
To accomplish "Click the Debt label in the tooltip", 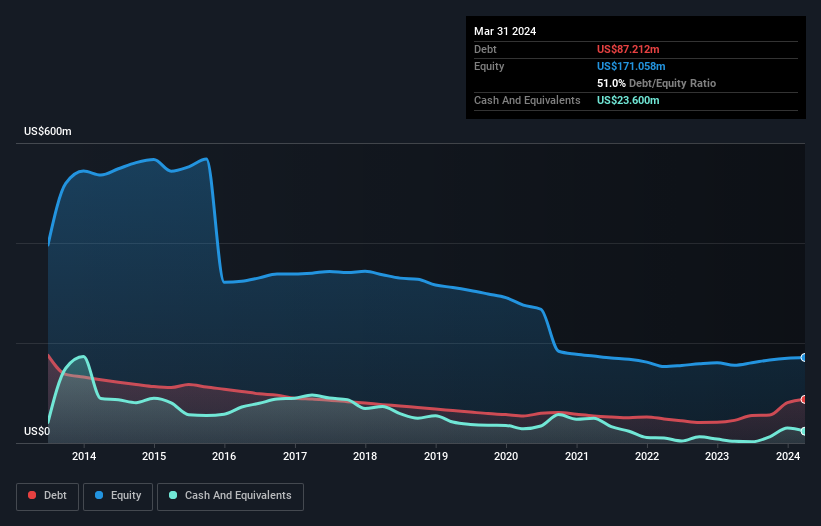I will coord(485,49).
